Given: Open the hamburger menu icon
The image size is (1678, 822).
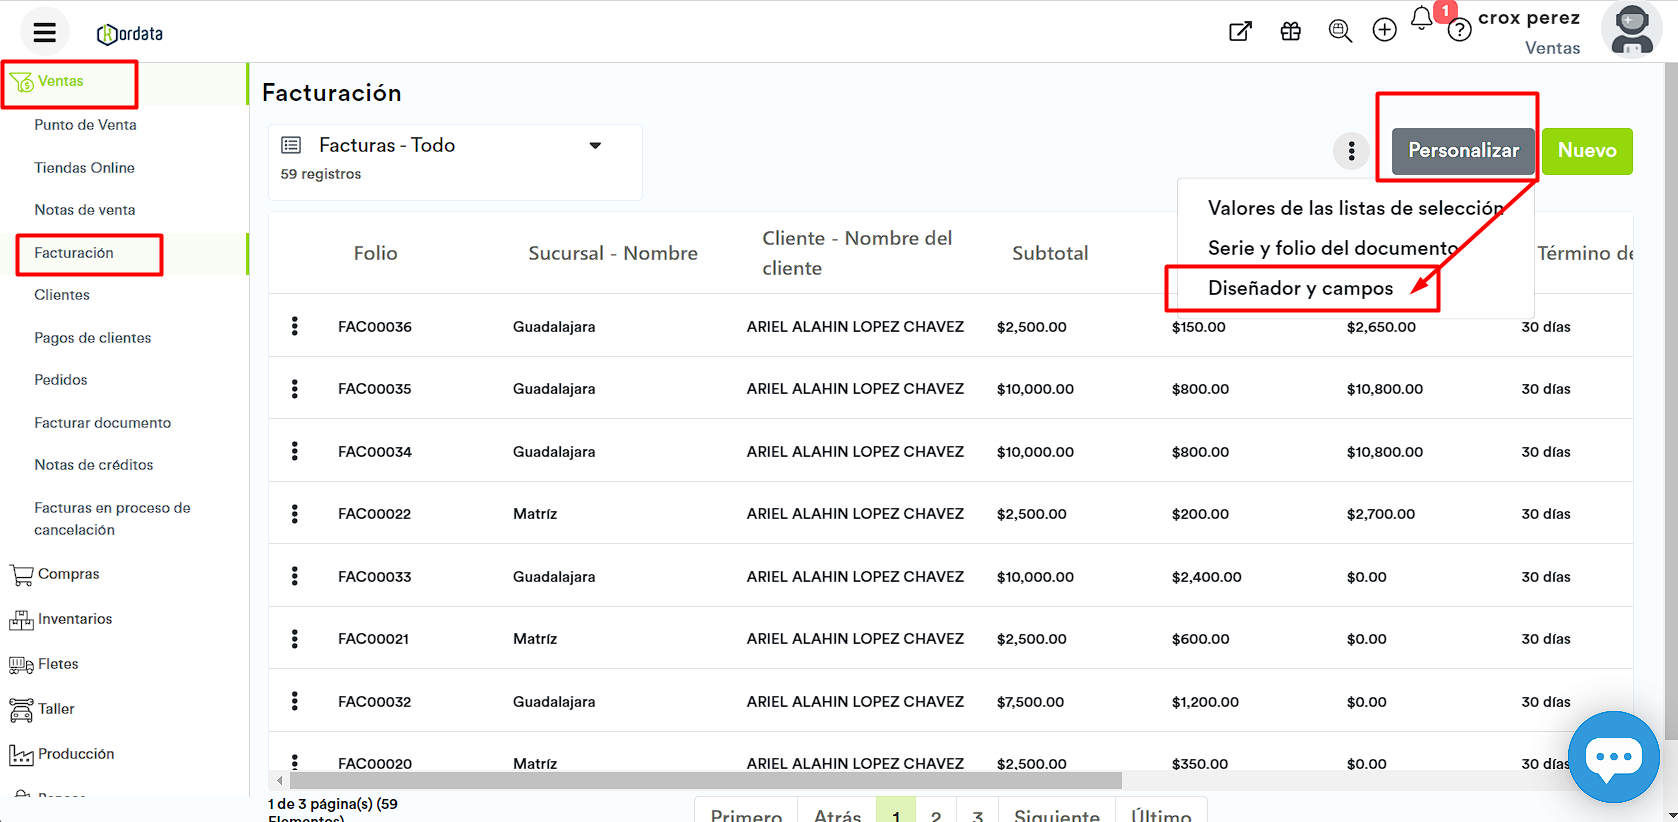Looking at the screenshot, I should 44,33.
